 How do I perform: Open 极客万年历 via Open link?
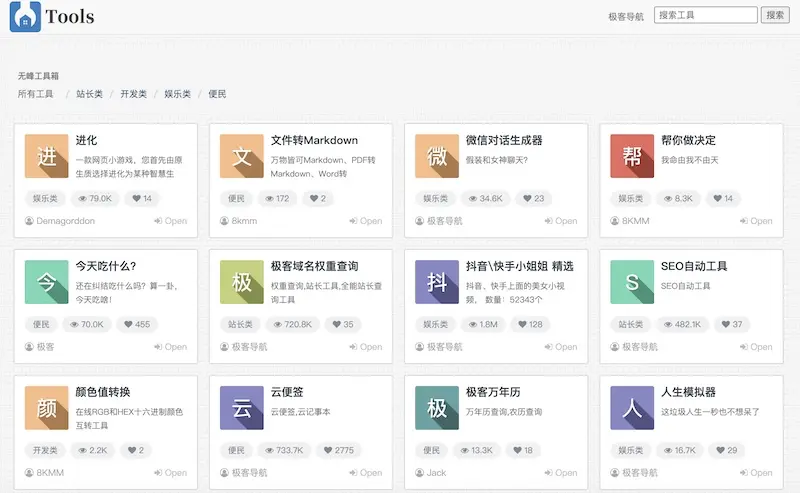tap(561, 473)
